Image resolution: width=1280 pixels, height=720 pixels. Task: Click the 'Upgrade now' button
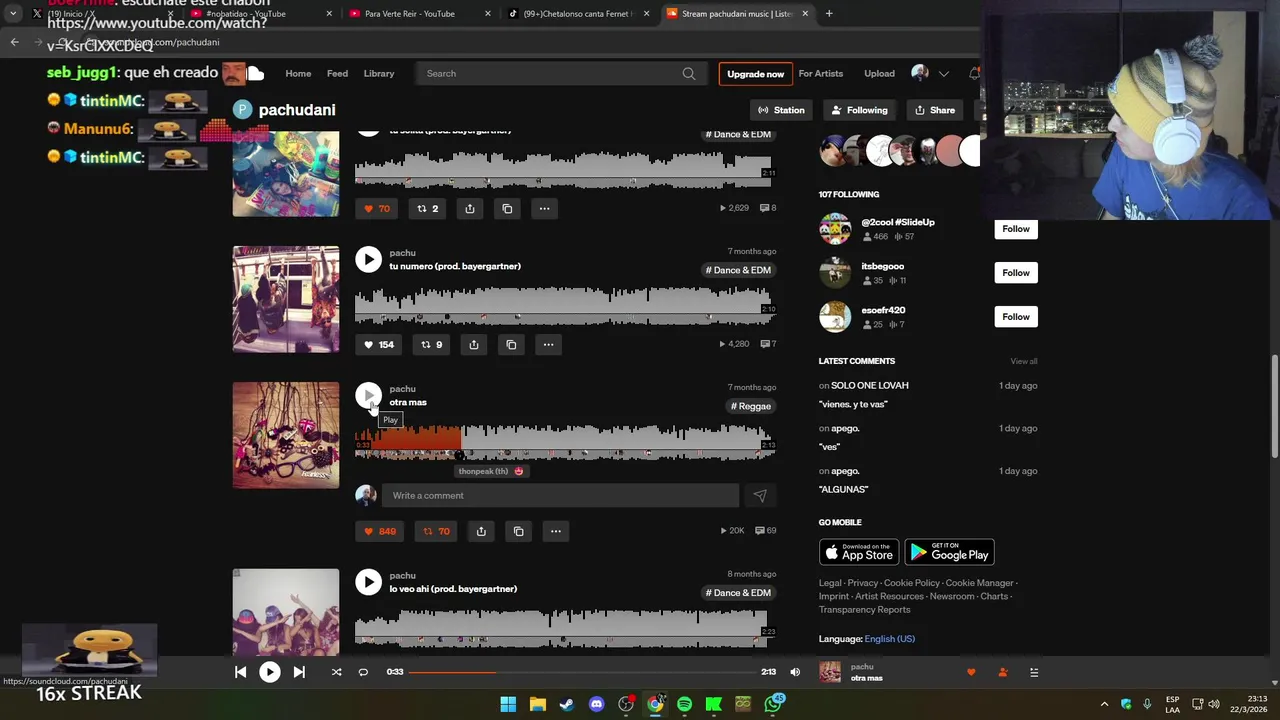pos(755,74)
